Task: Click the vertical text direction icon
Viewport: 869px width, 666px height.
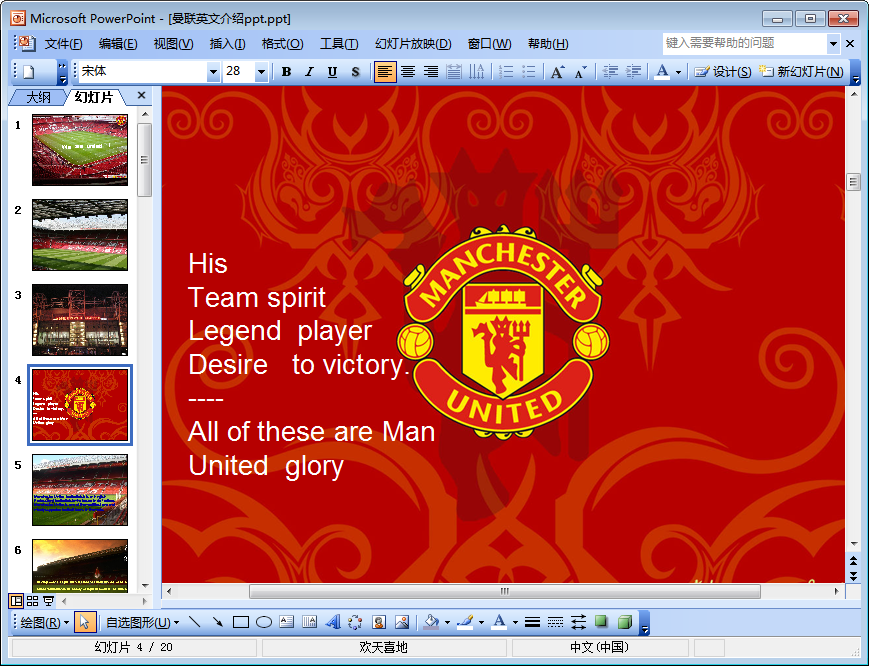Action: (x=476, y=71)
